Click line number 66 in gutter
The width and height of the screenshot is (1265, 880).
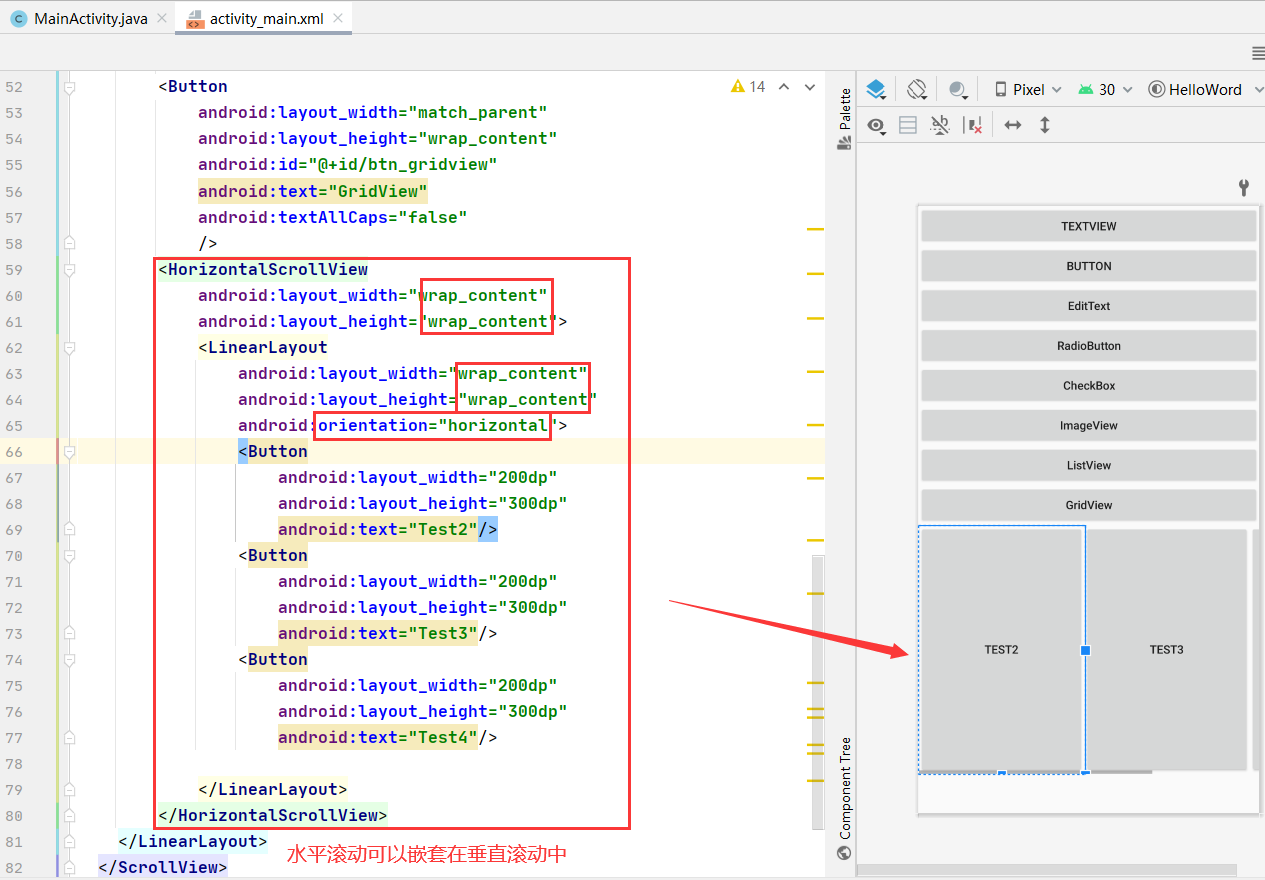point(14,451)
